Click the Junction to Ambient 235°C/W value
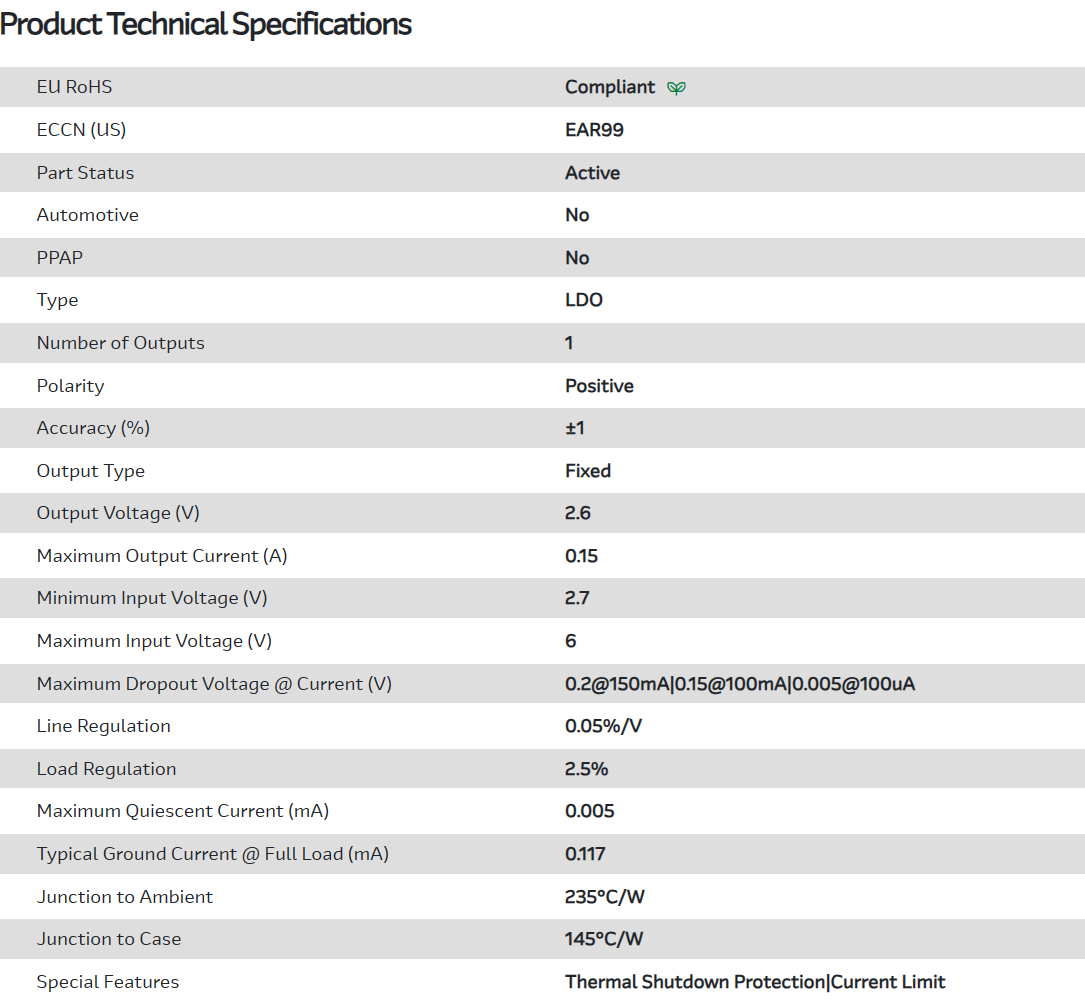 click(605, 897)
